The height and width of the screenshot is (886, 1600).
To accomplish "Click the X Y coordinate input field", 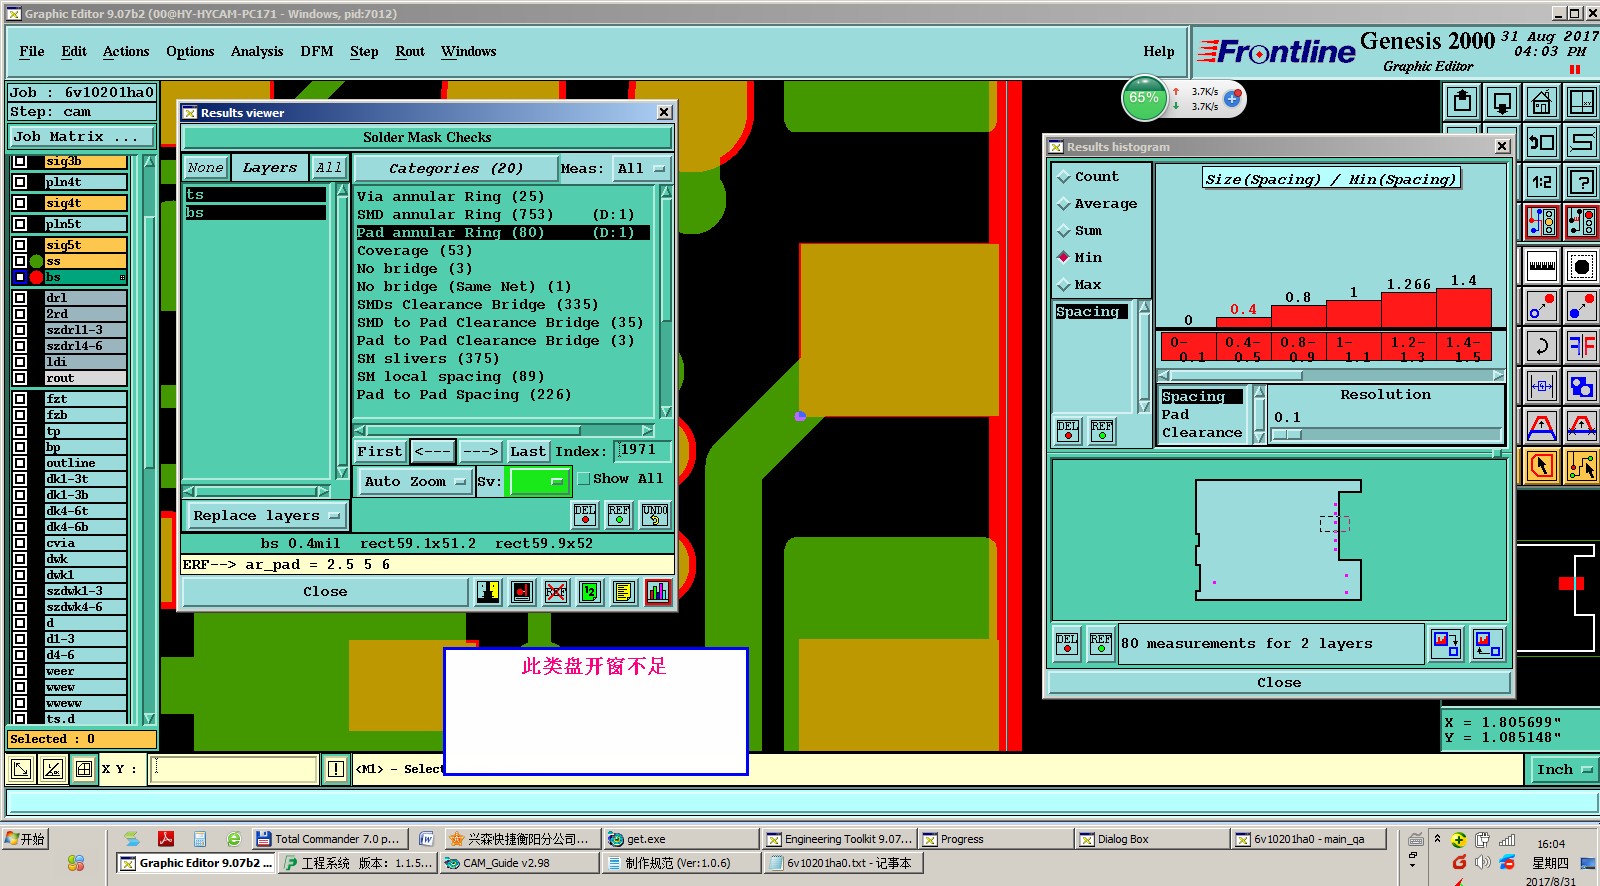I will click(x=234, y=769).
